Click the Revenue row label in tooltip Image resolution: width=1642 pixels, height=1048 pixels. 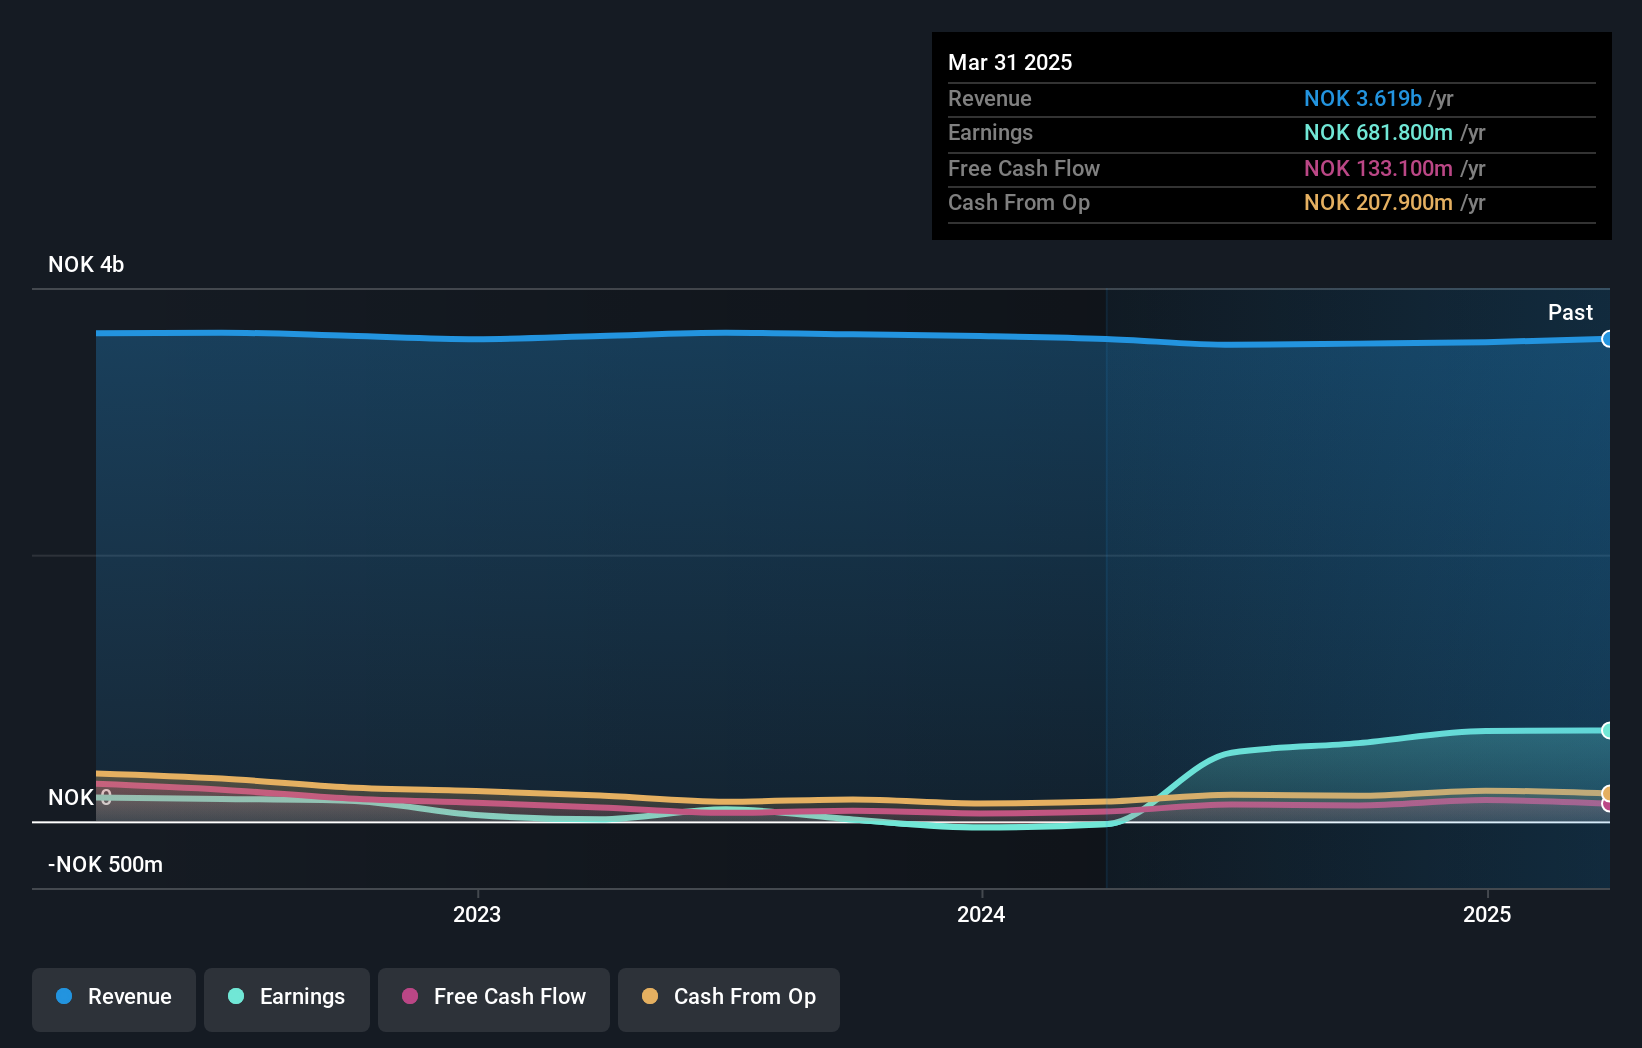990,98
